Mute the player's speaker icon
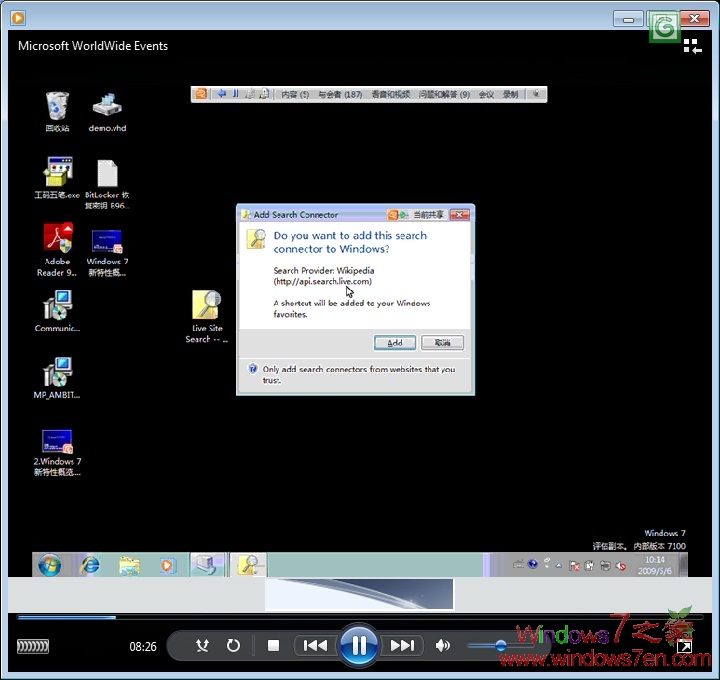This screenshot has width=720, height=680. pos(442,646)
